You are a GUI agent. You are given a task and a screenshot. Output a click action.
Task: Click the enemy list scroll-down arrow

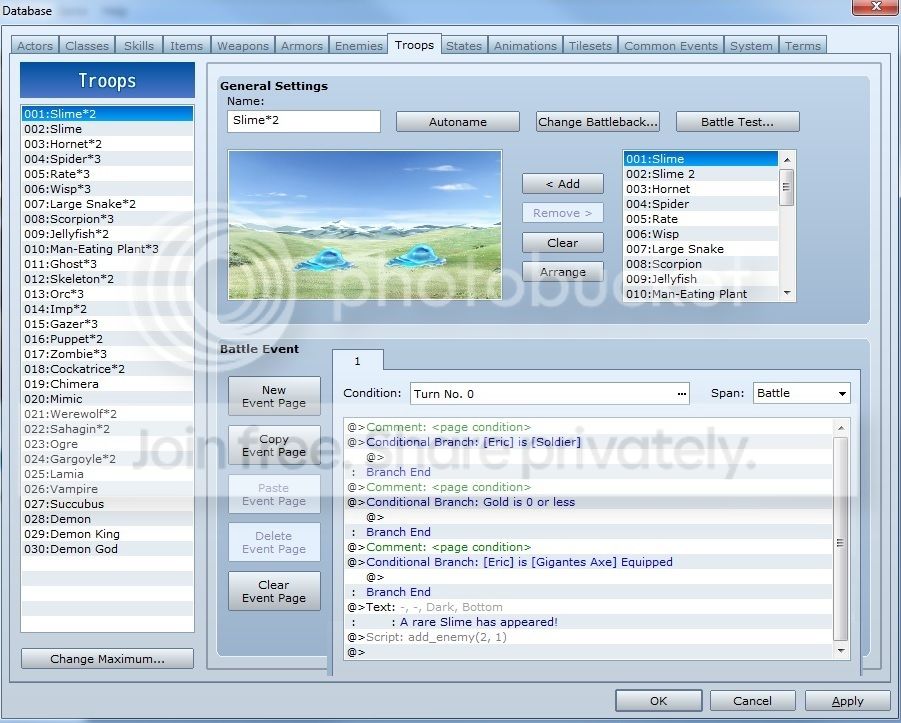point(787,293)
